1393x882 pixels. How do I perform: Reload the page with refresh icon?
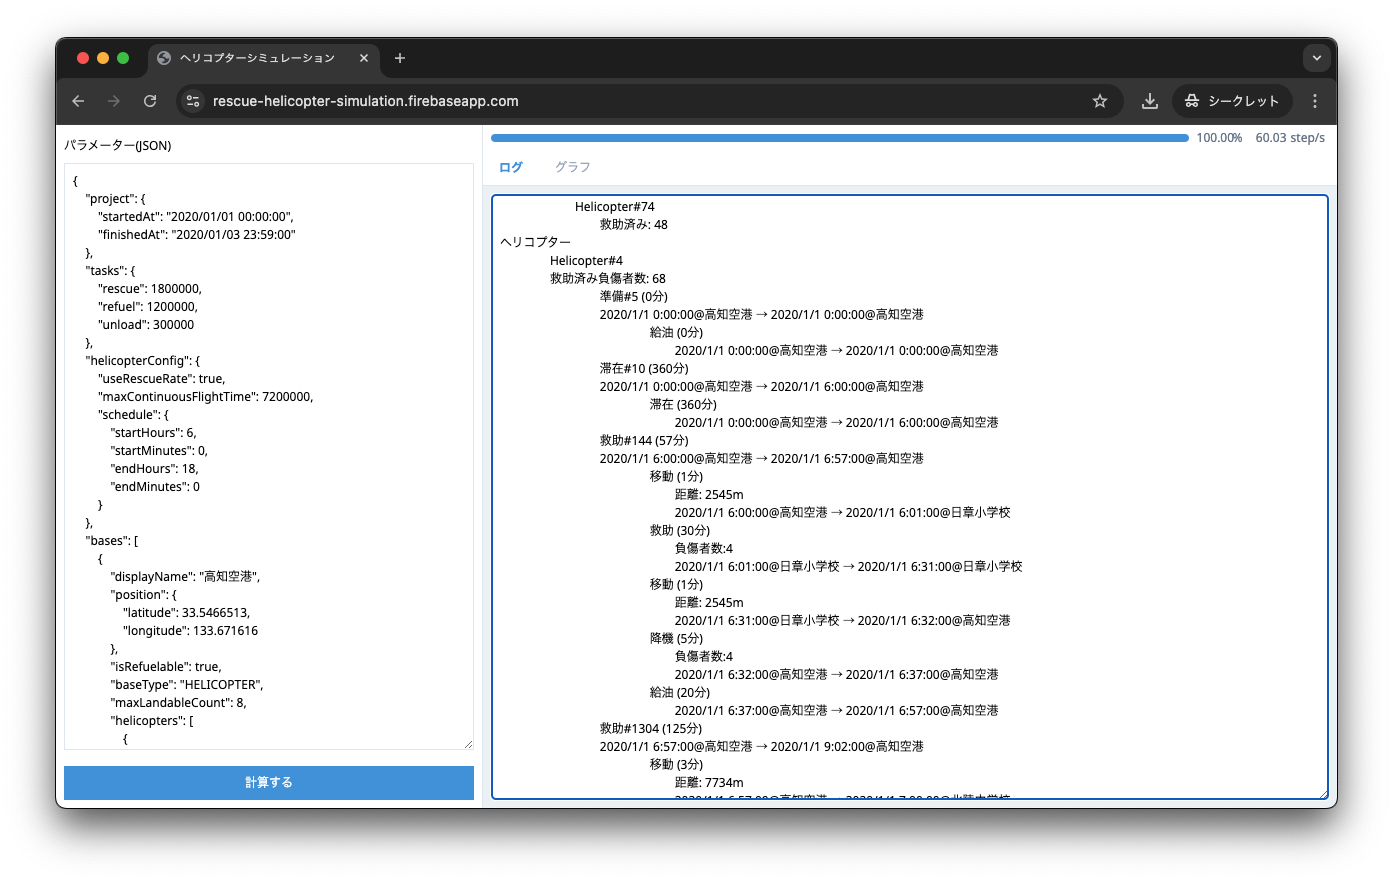coord(150,101)
